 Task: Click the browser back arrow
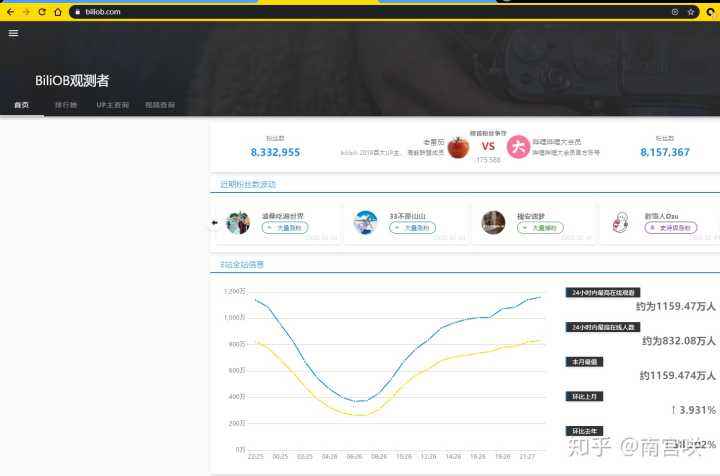click(x=11, y=12)
